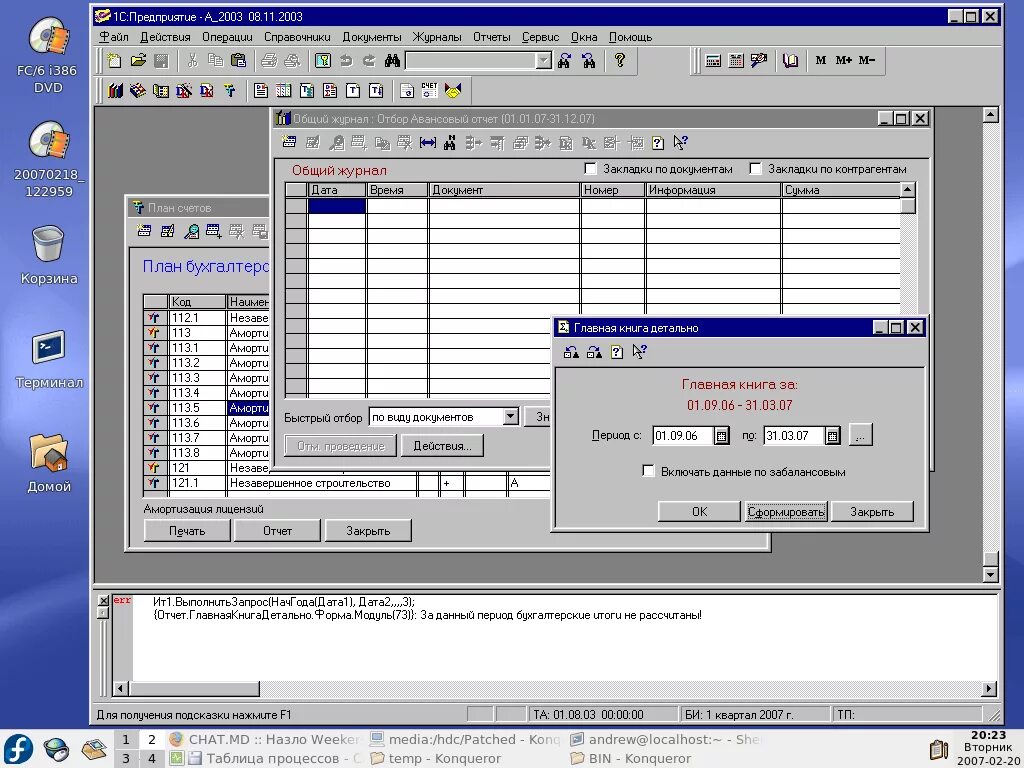Click scroll-up arrow of Общий журнал table
The height and width of the screenshot is (768, 1024).
click(x=907, y=190)
